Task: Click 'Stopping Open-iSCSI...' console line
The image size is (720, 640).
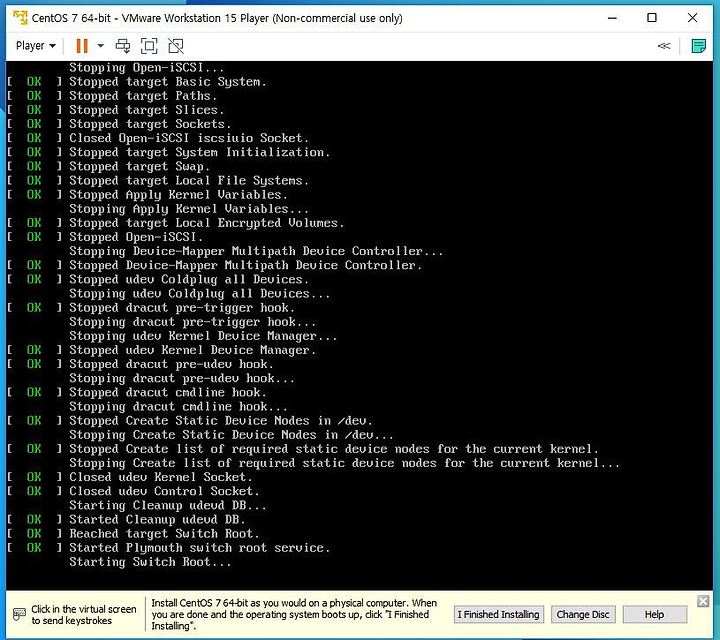Action: point(146,67)
